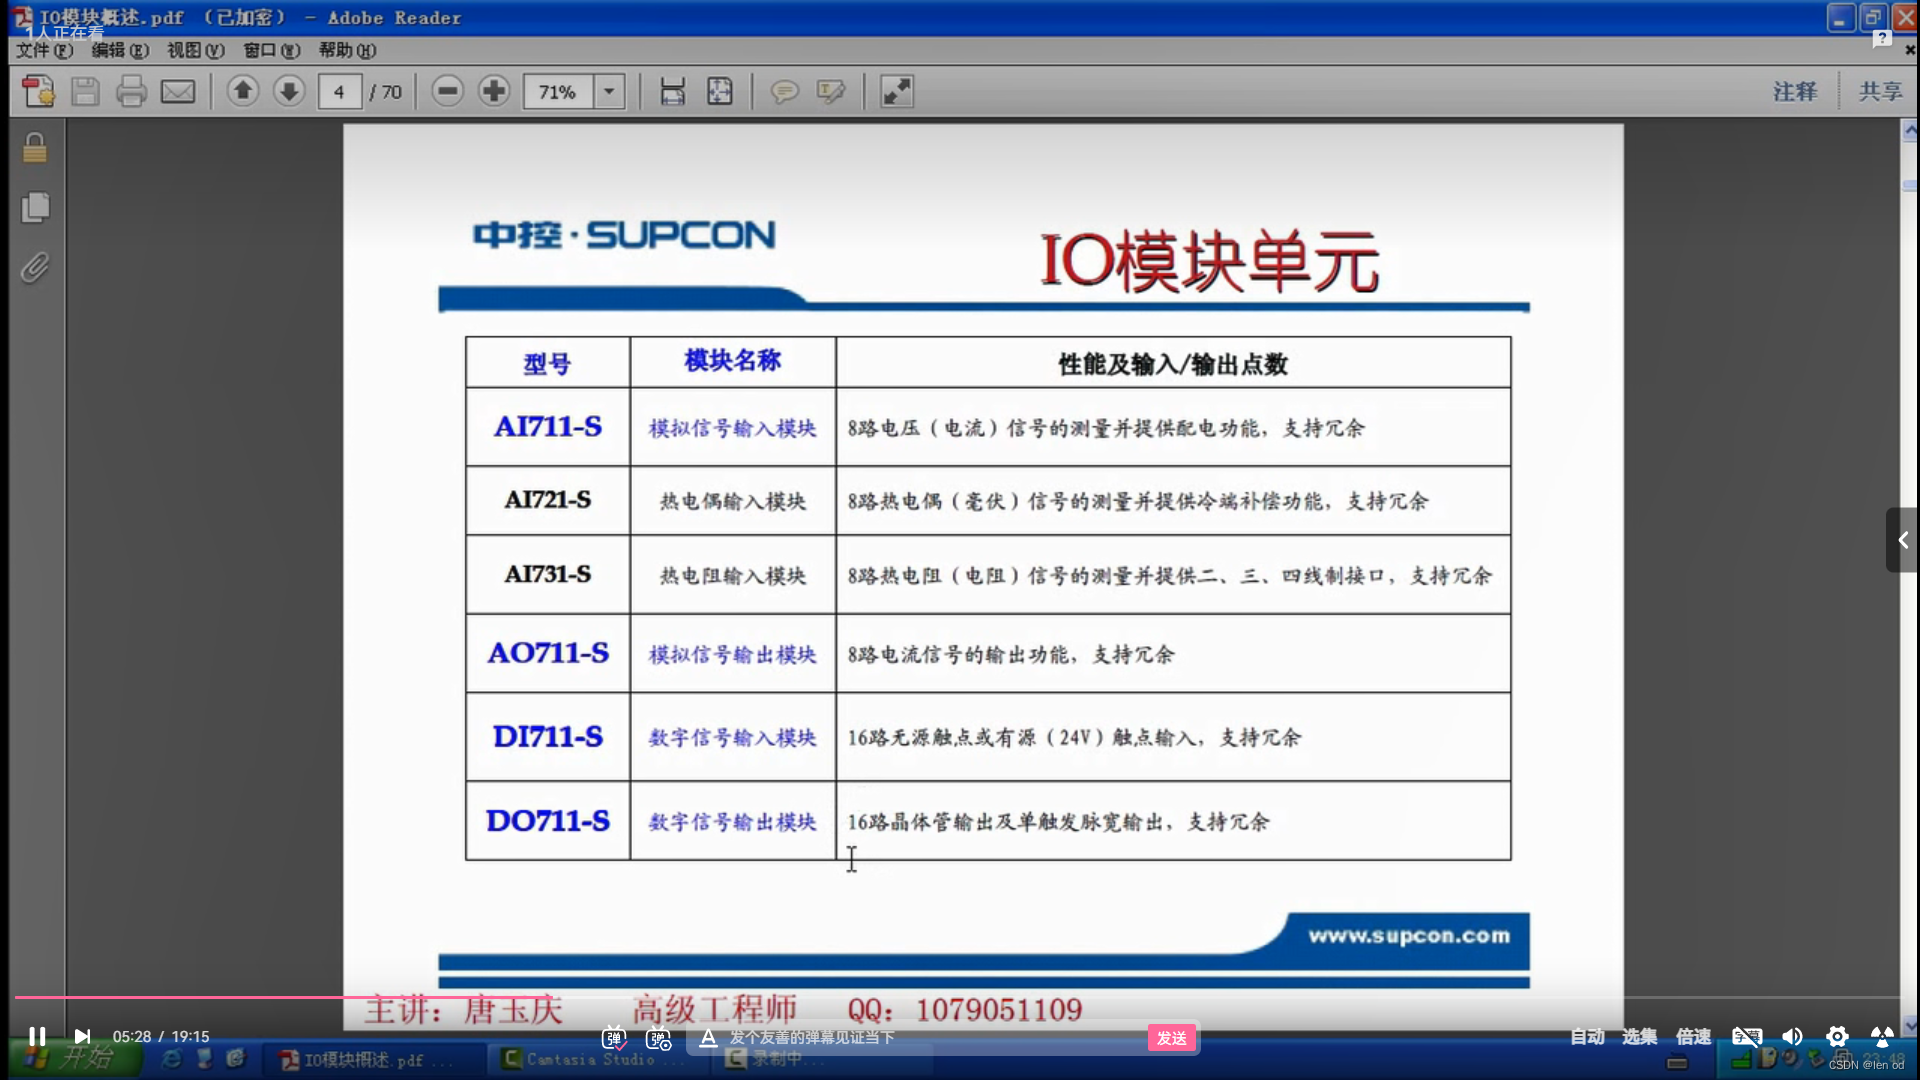Add a sticky note comment
Viewport: 1920px width, 1080px height.
[x=784, y=92]
